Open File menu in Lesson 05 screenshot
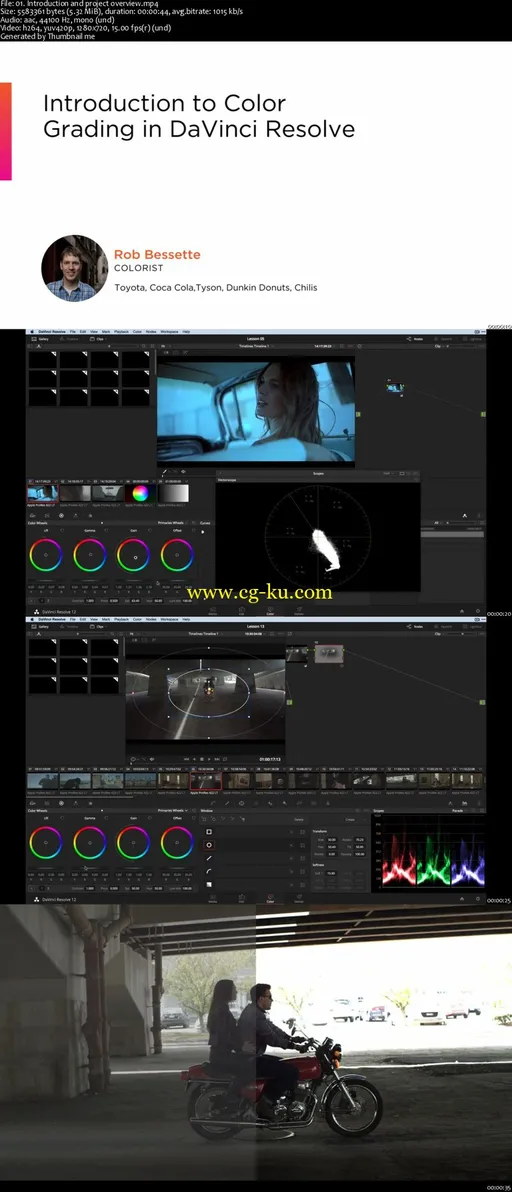Image resolution: width=512 pixels, height=1192 pixels. (x=73, y=331)
